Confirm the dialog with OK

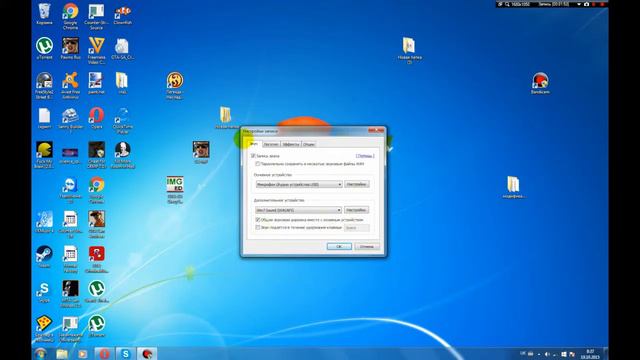[x=339, y=247]
